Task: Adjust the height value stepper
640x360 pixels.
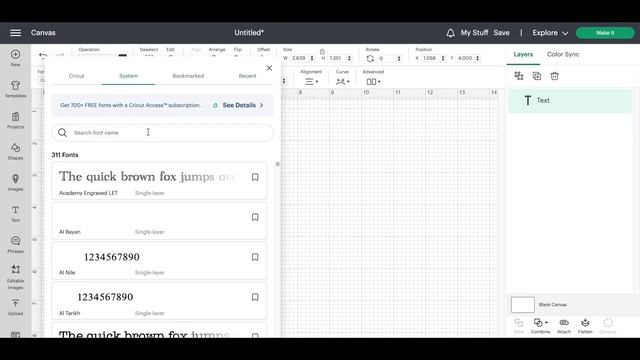Action: [349, 58]
